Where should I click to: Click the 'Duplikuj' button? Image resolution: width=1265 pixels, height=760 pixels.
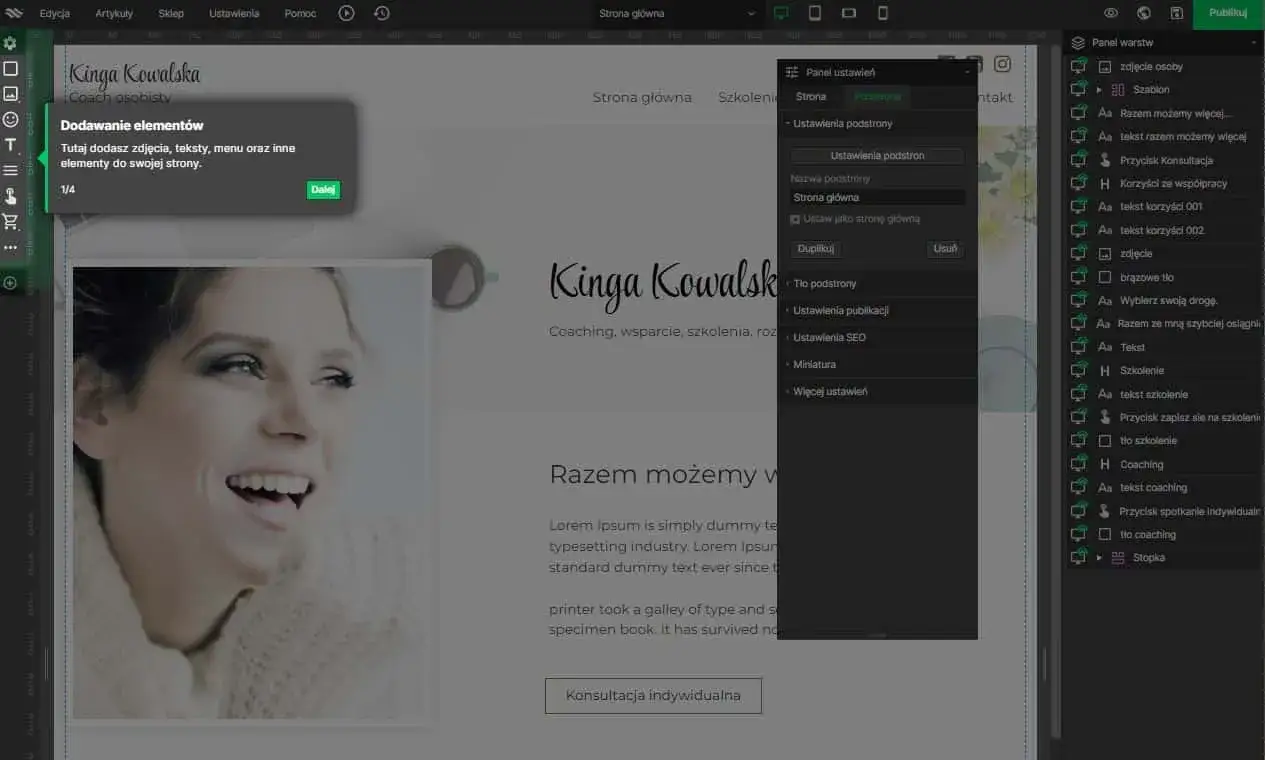815,248
